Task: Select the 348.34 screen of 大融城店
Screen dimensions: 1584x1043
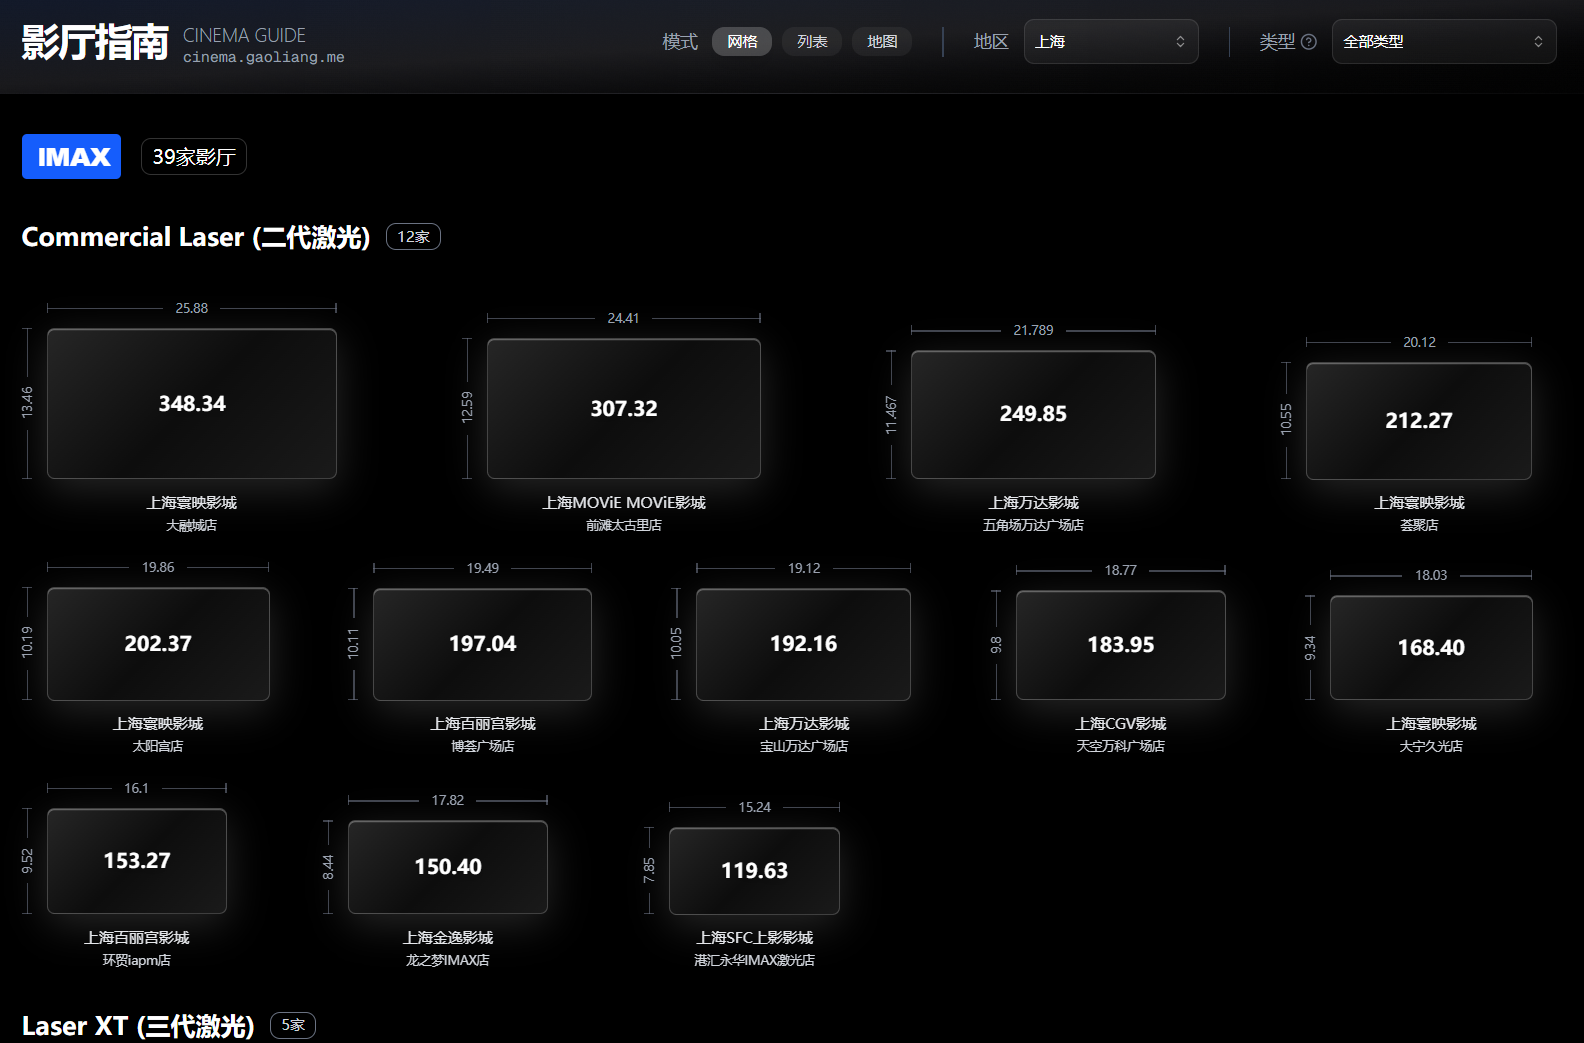Action: coord(192,404)
